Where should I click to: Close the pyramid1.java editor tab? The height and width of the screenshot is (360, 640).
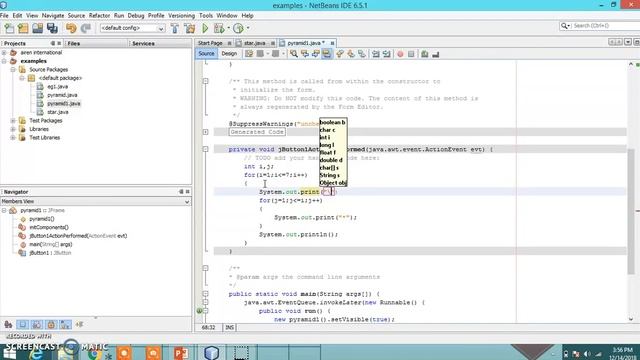(332, 43)
